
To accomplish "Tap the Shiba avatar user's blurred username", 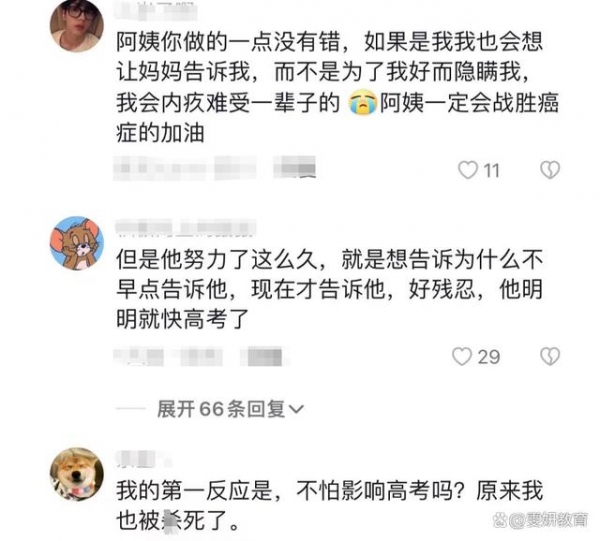I will (x=142, y=458).
